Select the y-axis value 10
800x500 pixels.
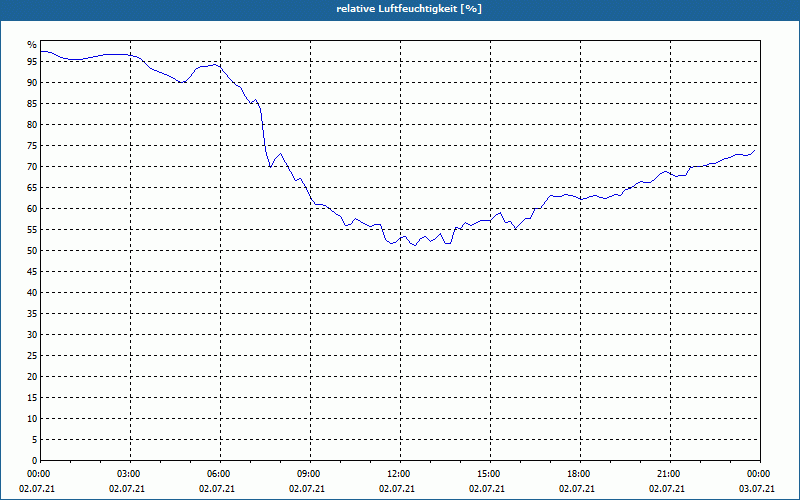32,419
